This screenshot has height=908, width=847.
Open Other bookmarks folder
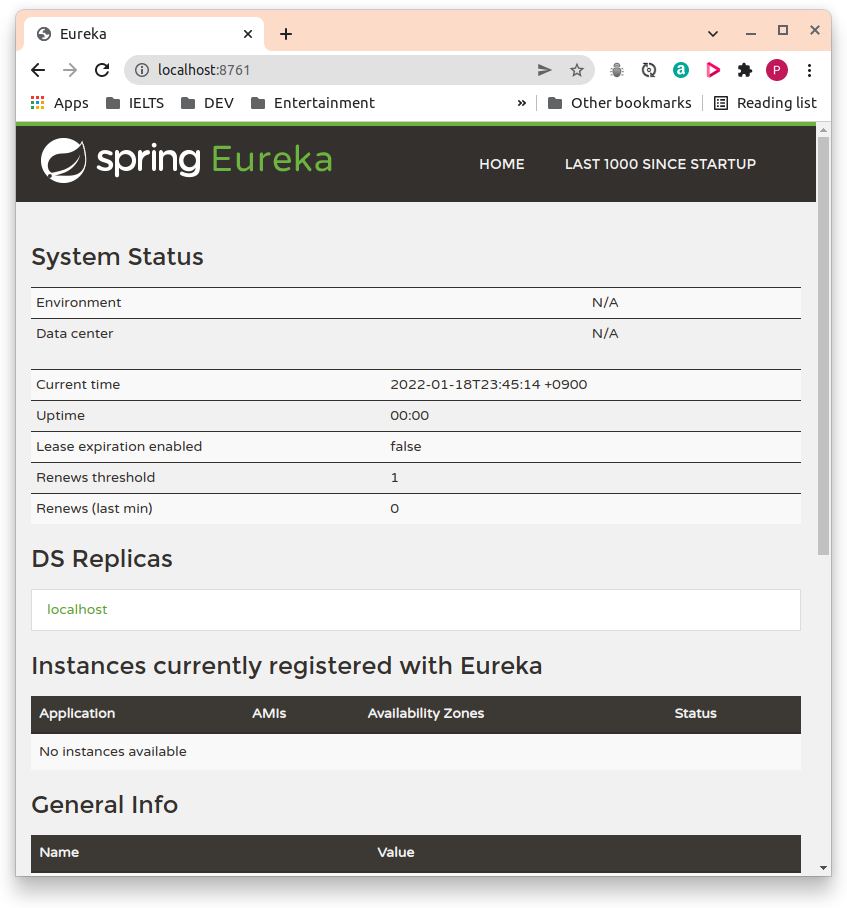(619, 103)
